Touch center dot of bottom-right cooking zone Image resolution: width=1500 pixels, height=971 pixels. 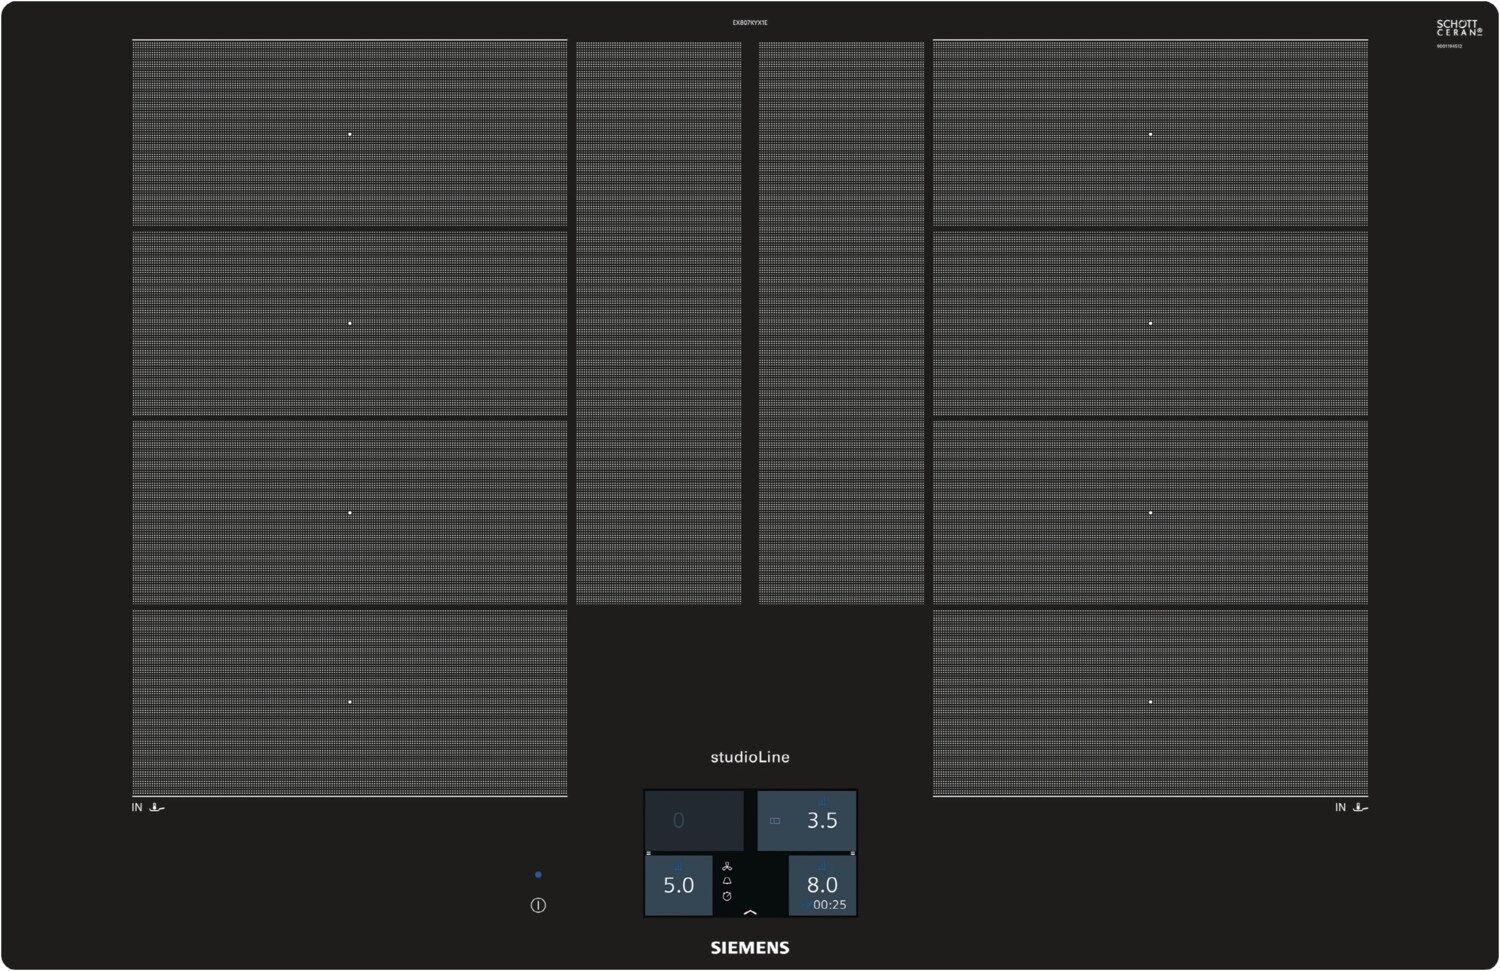tap(1151, 702)
